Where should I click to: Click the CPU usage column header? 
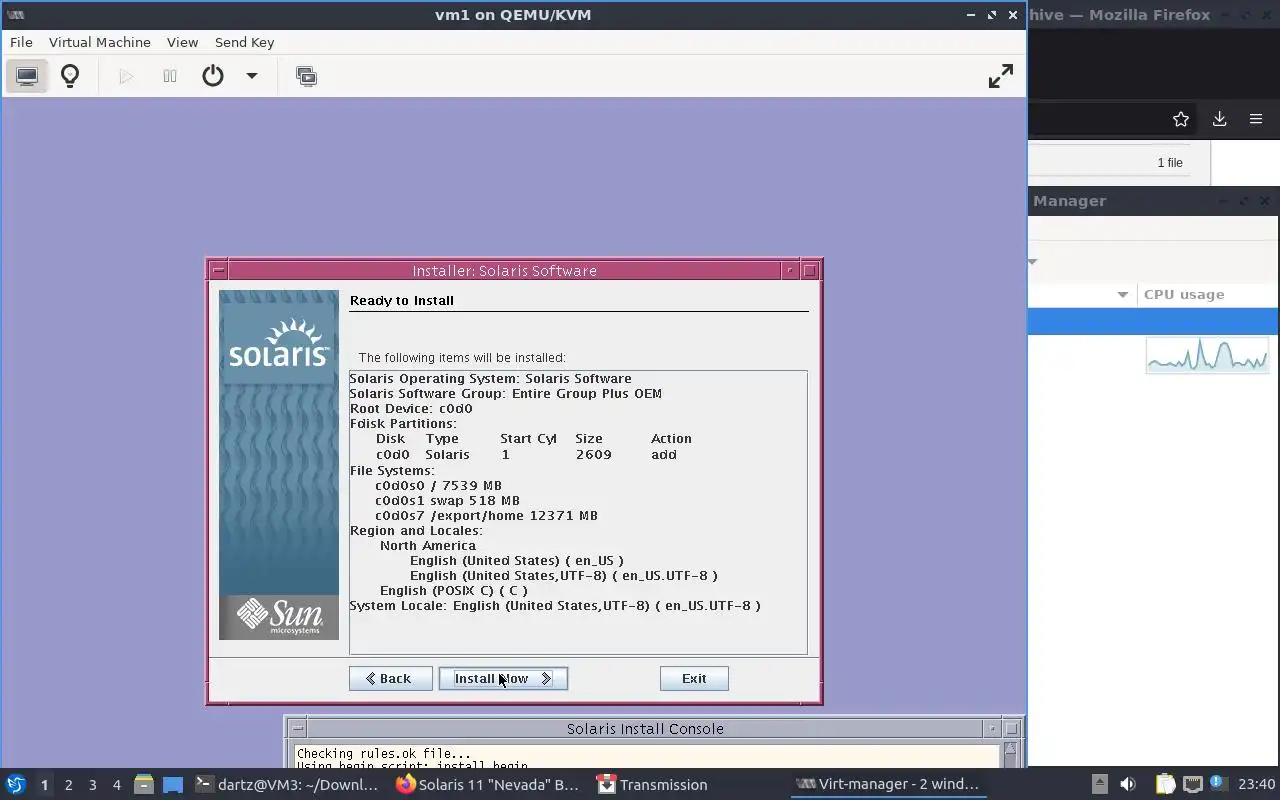pos(1184,294)
